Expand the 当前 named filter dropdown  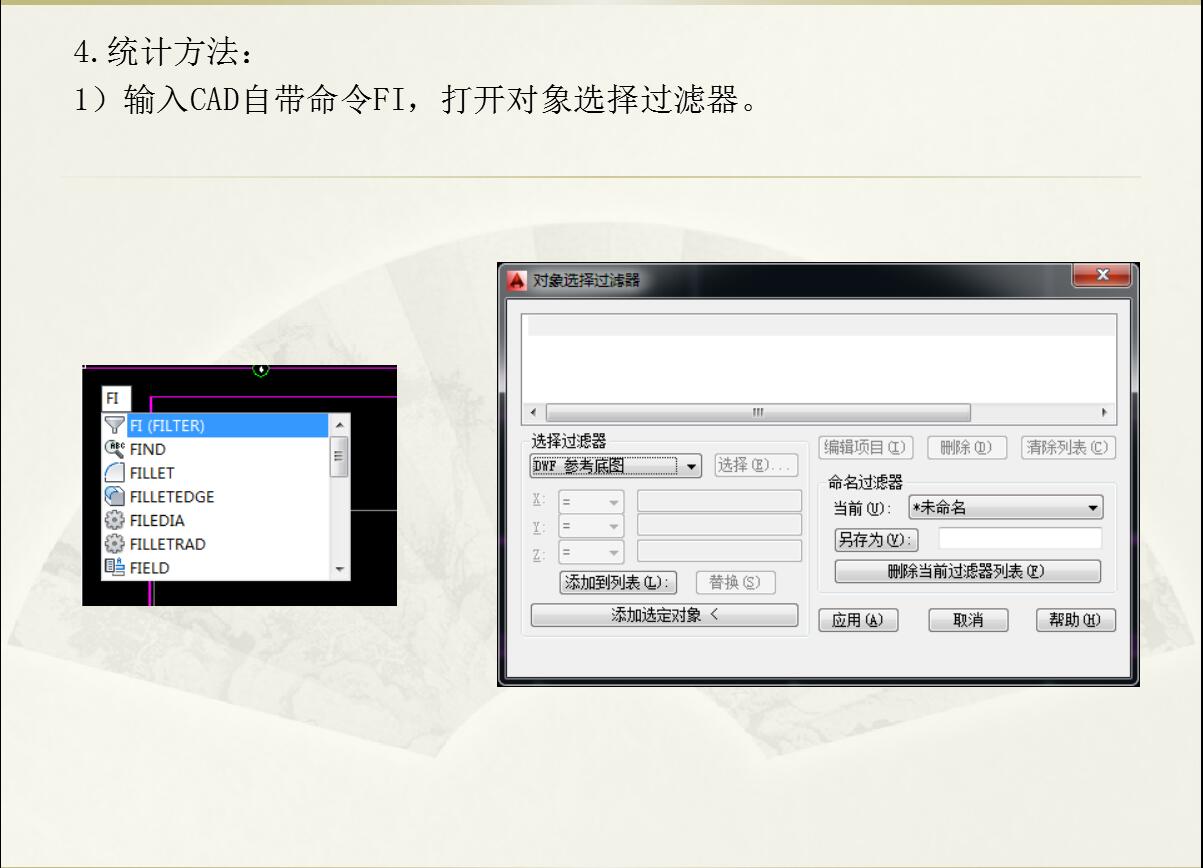1092,508
